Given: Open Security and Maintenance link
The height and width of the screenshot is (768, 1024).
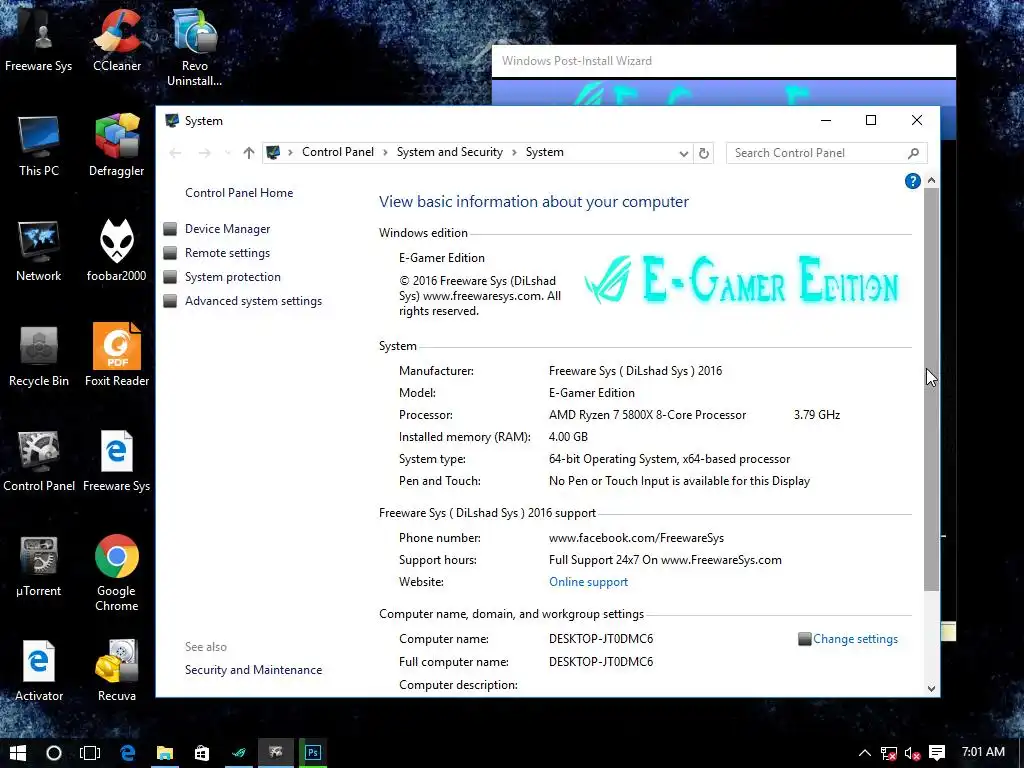Looking at the screenshot, I should (253, 670).
